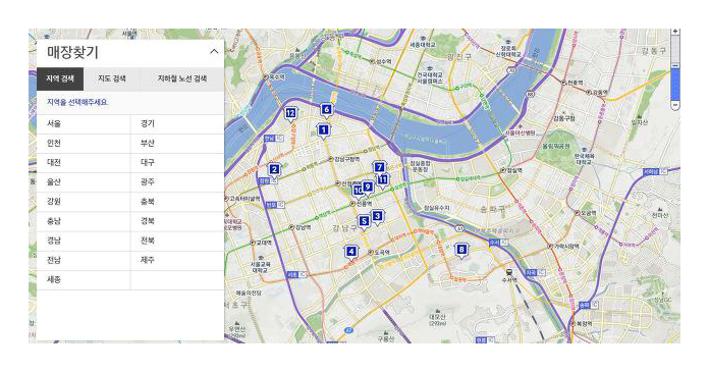The image size is (709, 372).
Task: Click the map zoom level slider handle
Action: (675, 66)
